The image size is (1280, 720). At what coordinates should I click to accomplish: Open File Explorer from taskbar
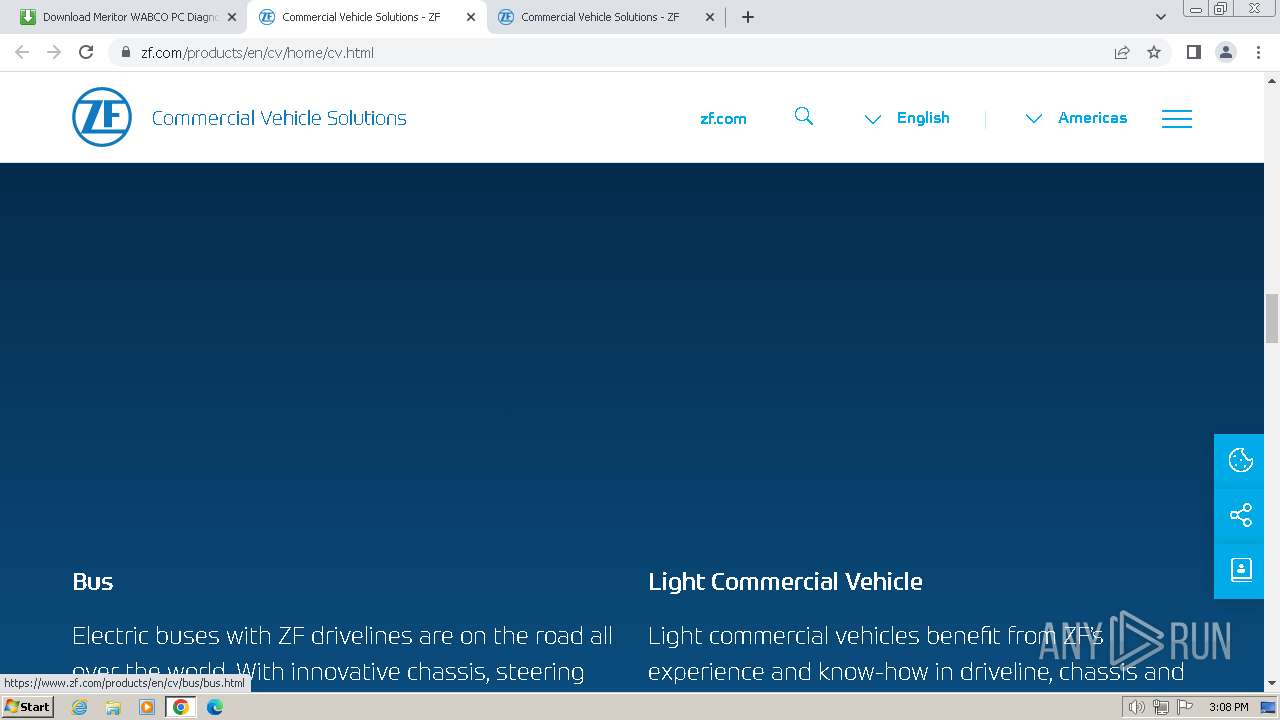[113, 707]
